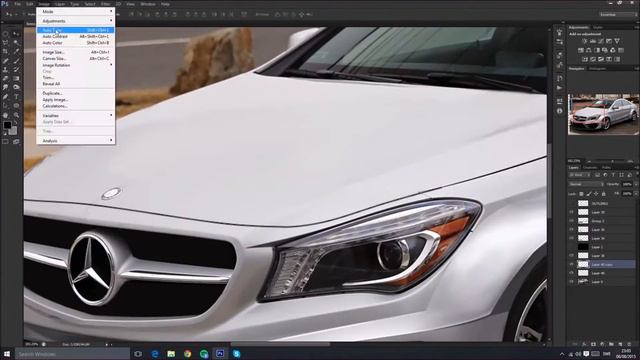
Task: Select the Clone Stamp tool
Action: pyautogui.click(x=6, y=70)
